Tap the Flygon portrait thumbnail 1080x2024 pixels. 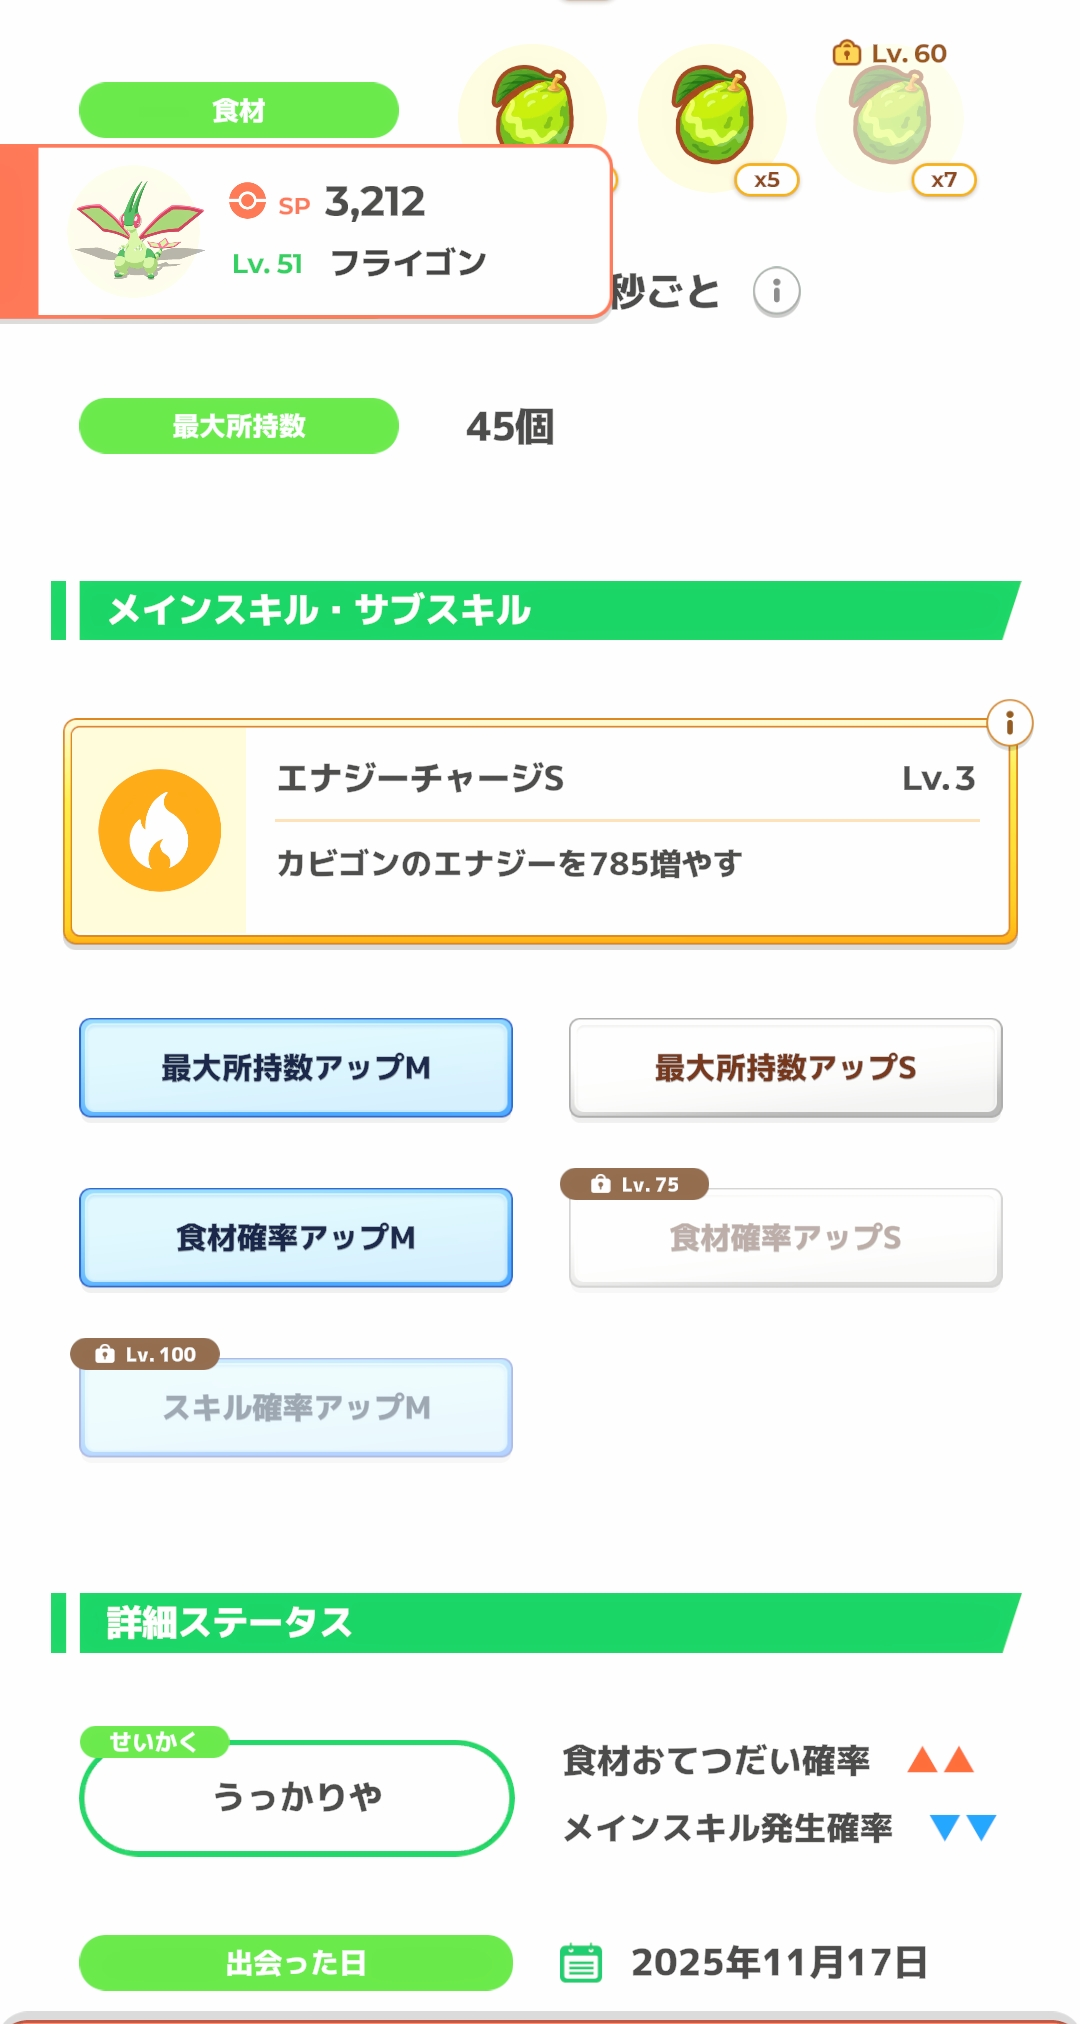[138, 232]
